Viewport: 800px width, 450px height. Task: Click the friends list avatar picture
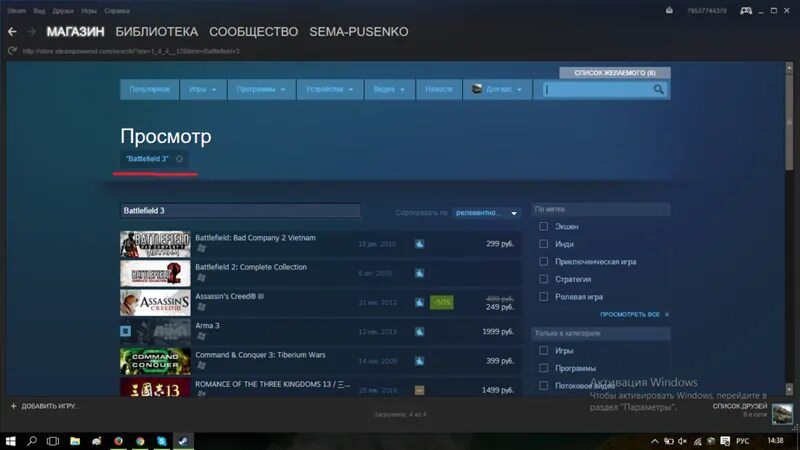(x=782, y=413)
